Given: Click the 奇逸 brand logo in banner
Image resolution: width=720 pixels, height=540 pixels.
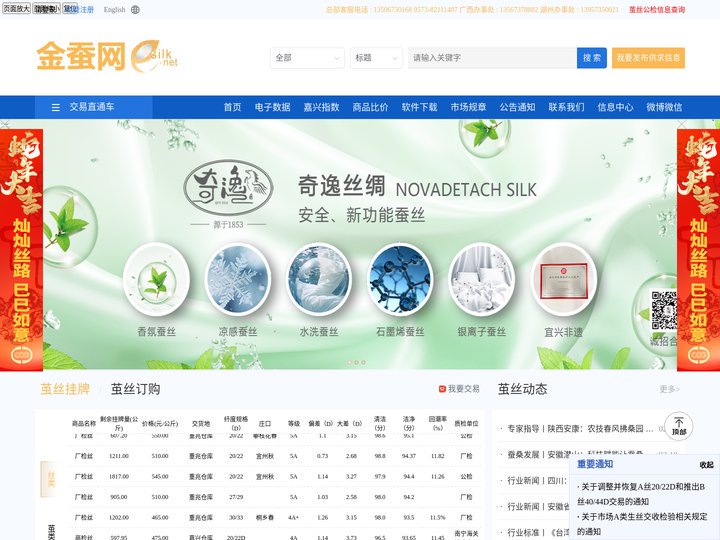Looking at the screenshot, I should pyautogui.click(x=228, y=188).
